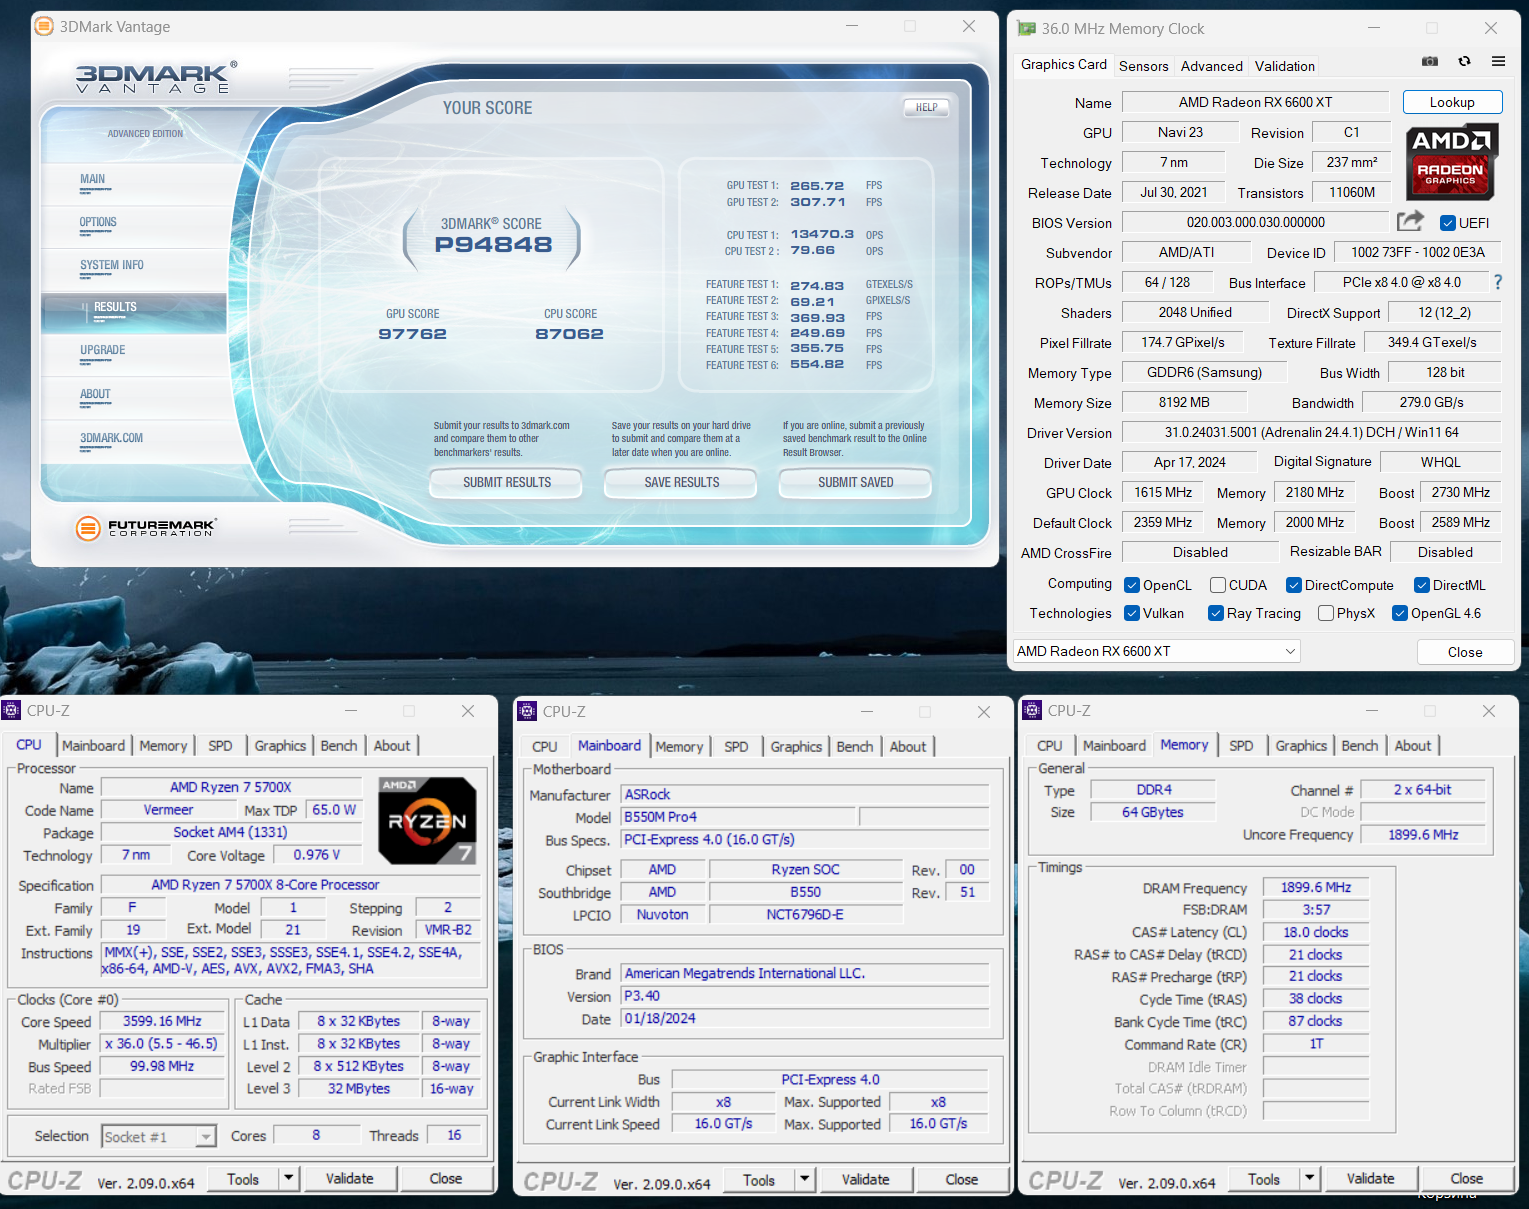The height and width of the screenshot is (1209, 1529).
Task: Click the GPU-Z title bar app icon
Action: [1026, 28]
